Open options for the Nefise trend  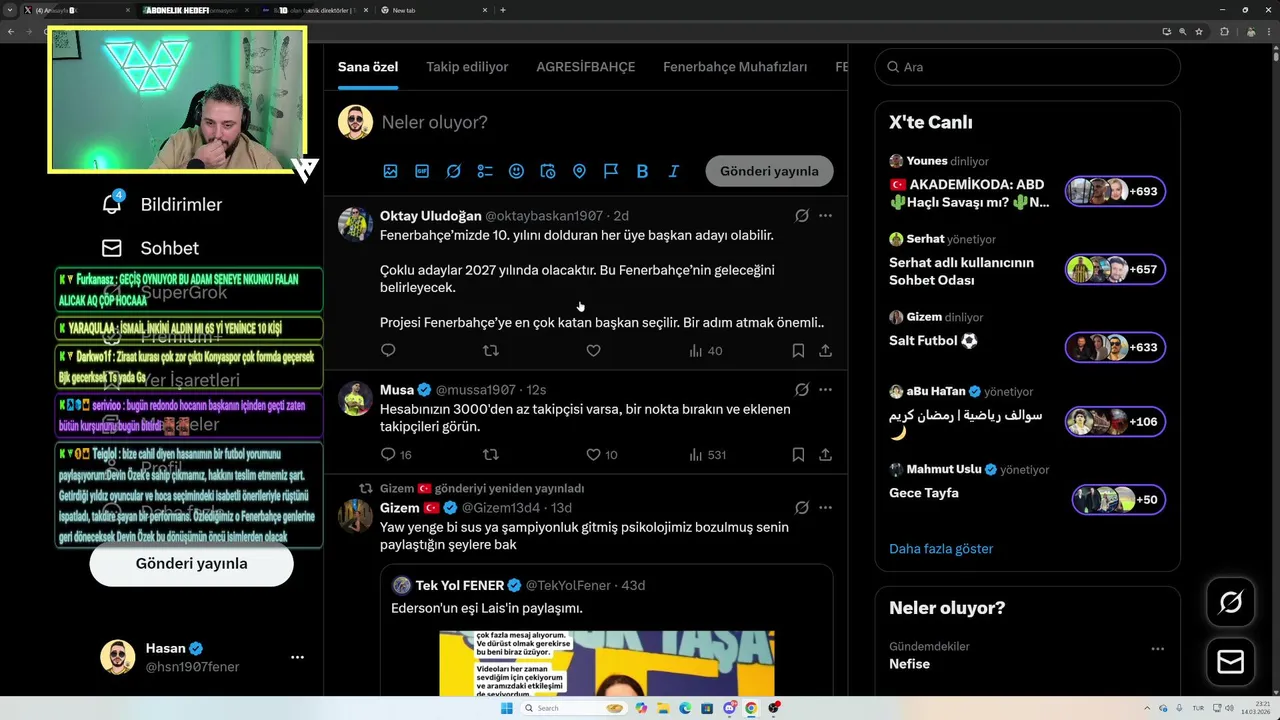click(x=1157, y=648)
